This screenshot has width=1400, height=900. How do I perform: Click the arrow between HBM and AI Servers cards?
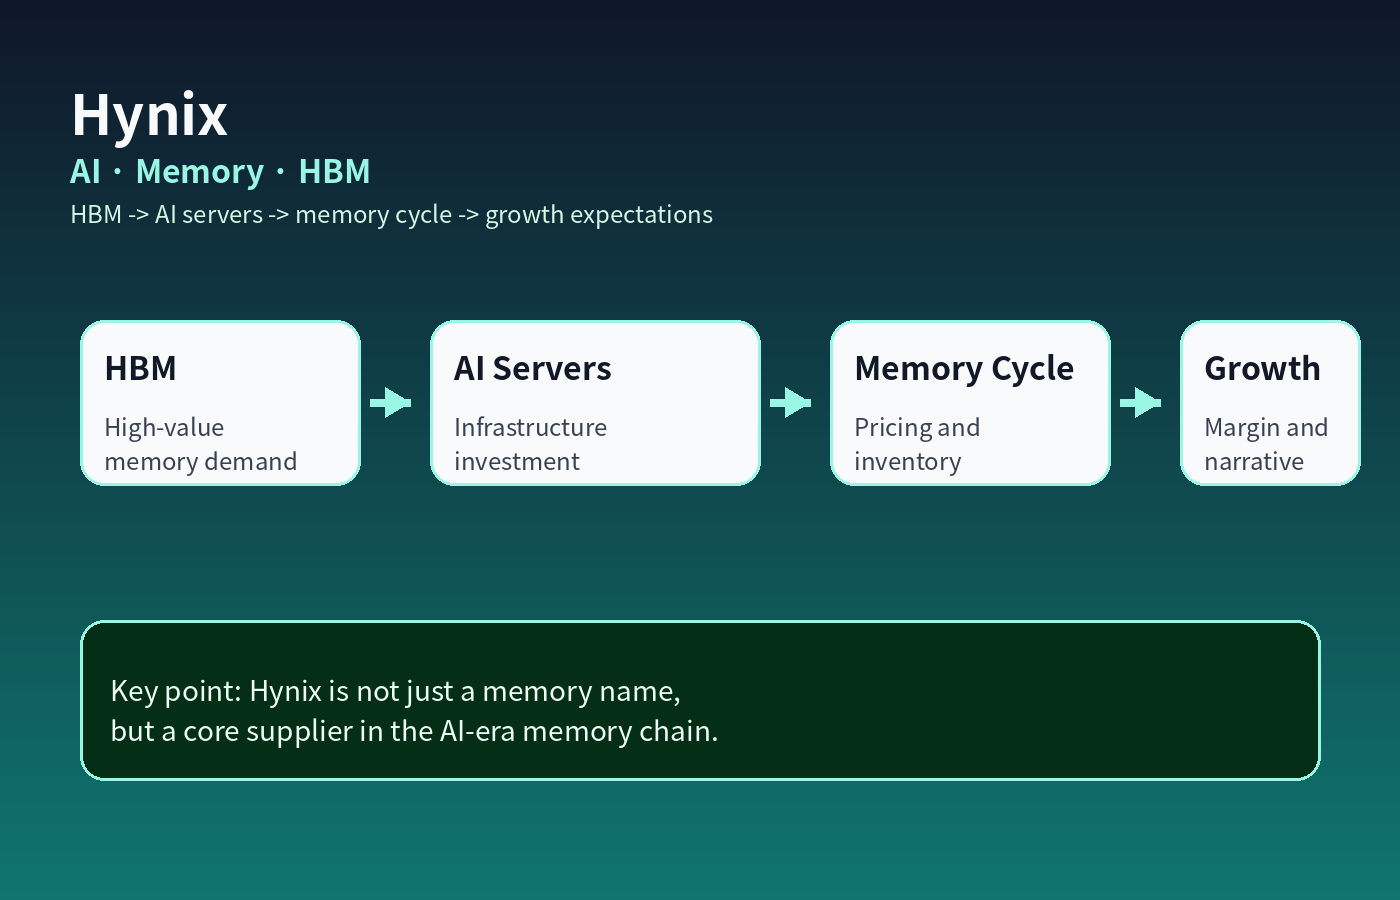pyautogui.click(x=391, y=403)
